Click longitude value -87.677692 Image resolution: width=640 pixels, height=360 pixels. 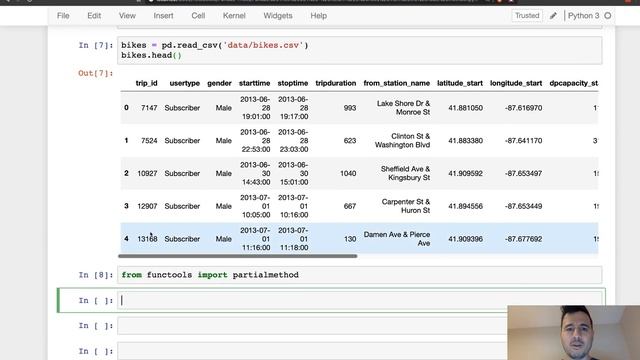(x=523, y=239)
